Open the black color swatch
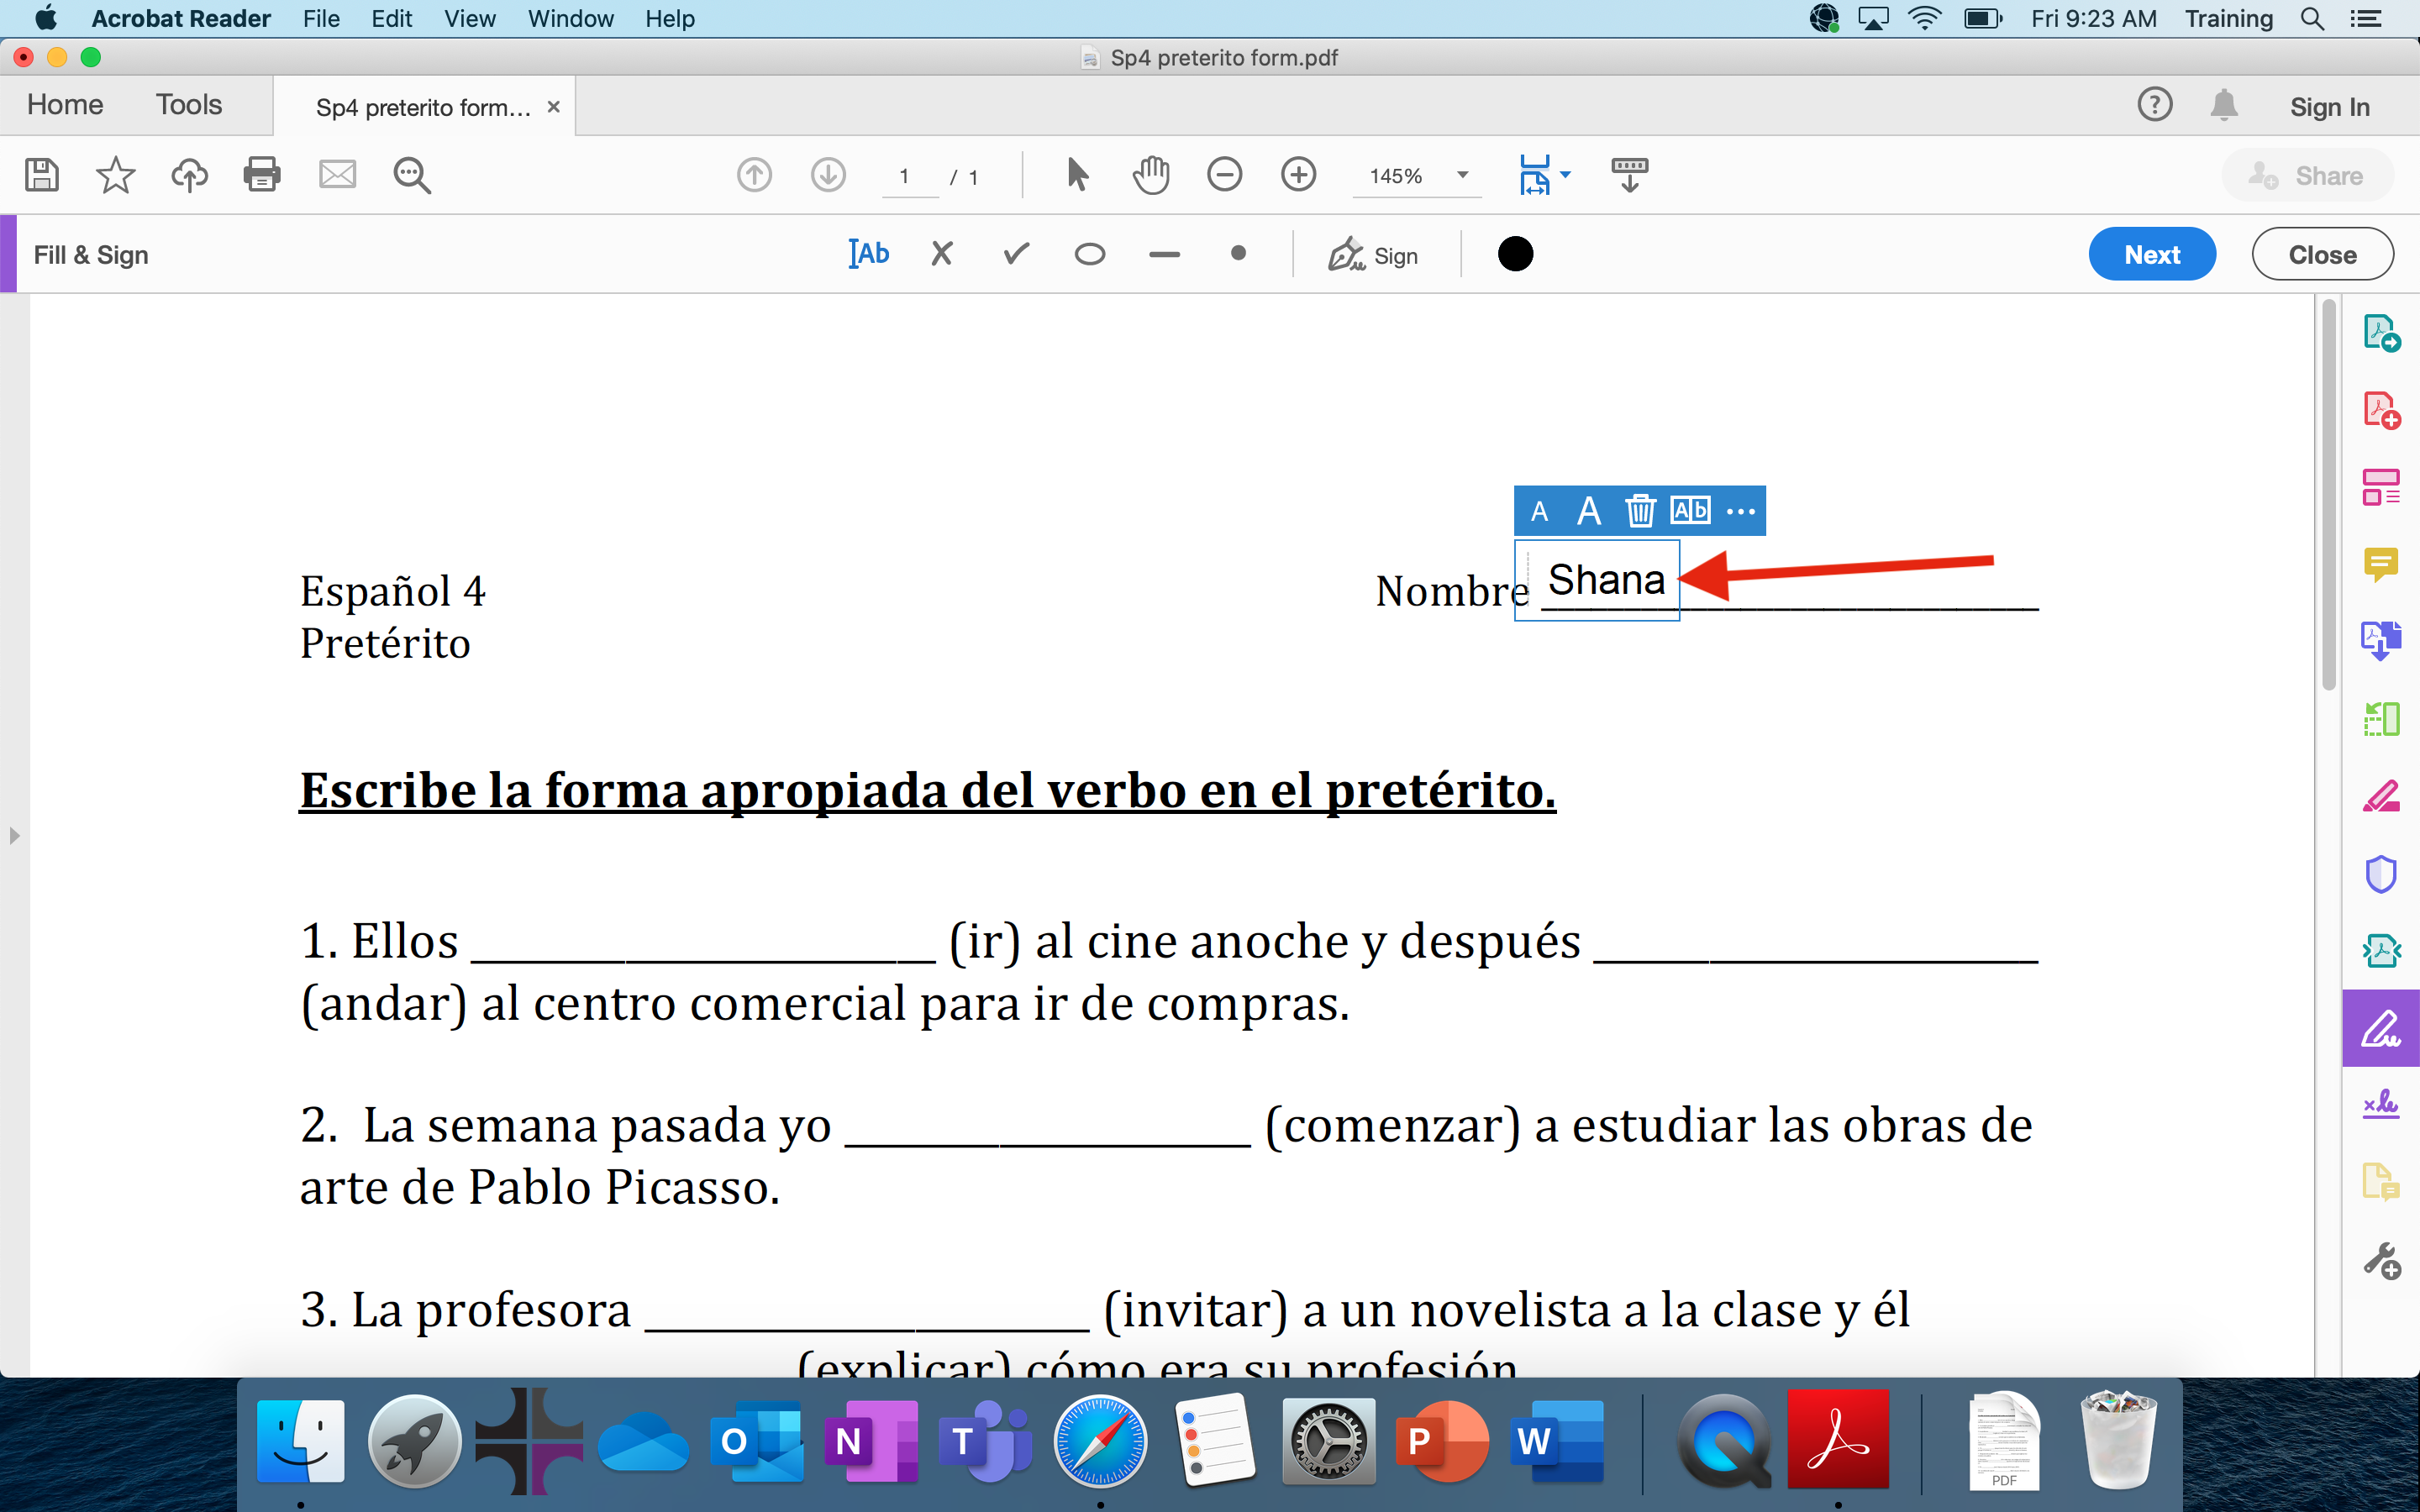The width and height of the screenshot is (2420, 1512). coord(1515,254)
